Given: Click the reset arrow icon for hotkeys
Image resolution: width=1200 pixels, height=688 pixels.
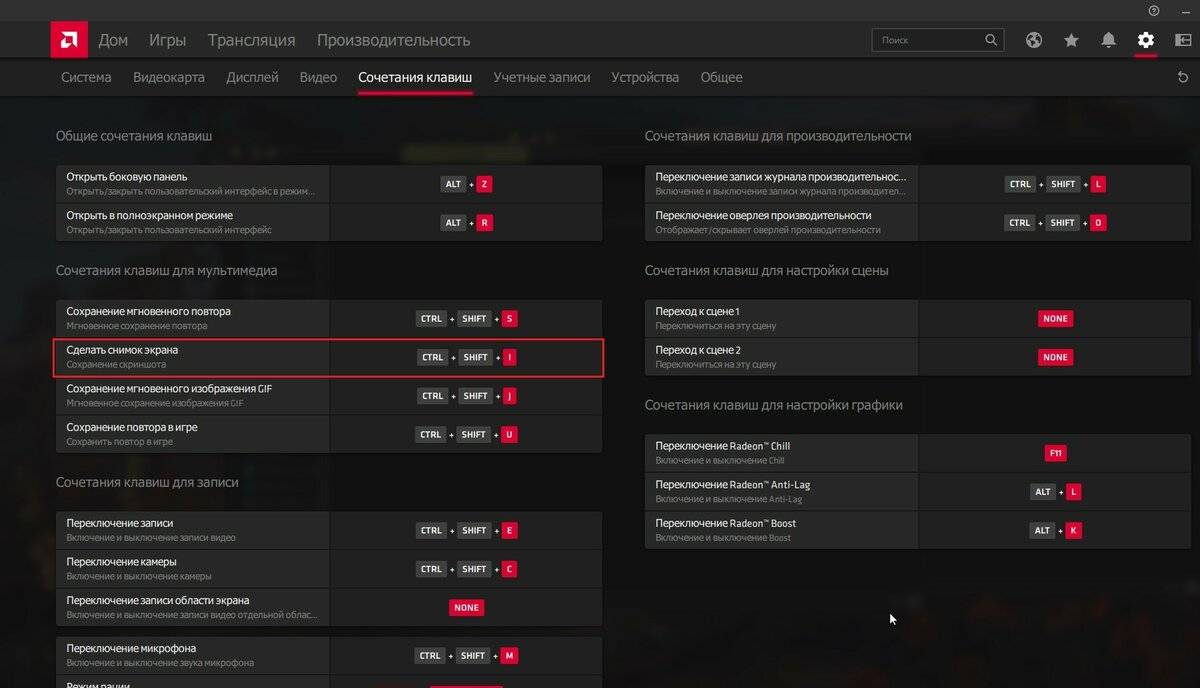Looking at the screenshot, I should click(1183, 77).
